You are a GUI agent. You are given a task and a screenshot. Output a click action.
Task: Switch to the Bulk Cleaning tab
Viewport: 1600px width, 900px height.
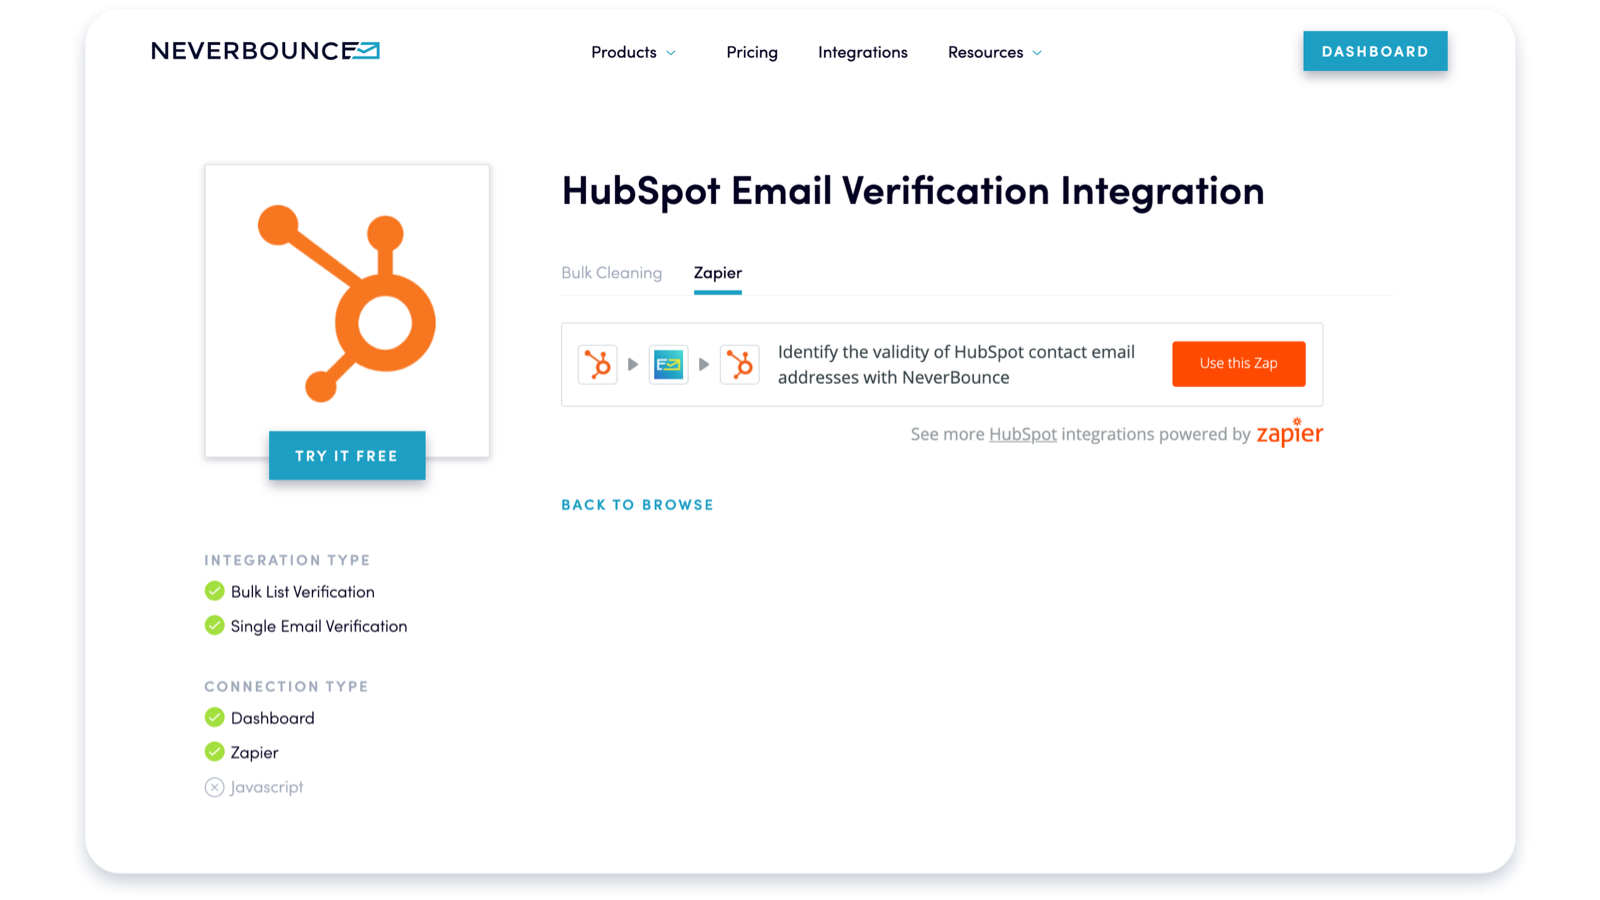pyautogui.click(x=611, y=272)
